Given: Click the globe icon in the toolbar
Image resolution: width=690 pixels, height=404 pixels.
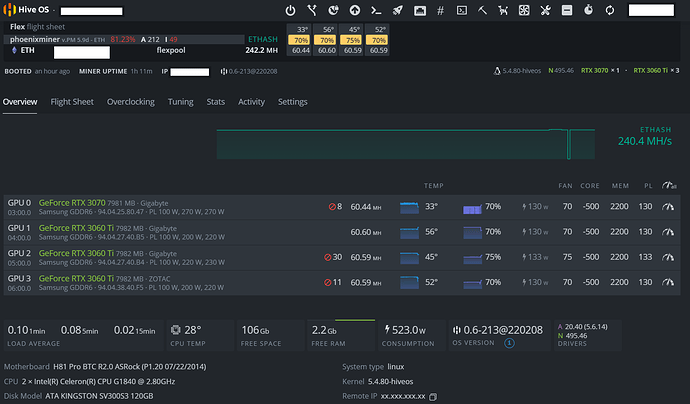Looking at the screenshot, I should [334, 10].
